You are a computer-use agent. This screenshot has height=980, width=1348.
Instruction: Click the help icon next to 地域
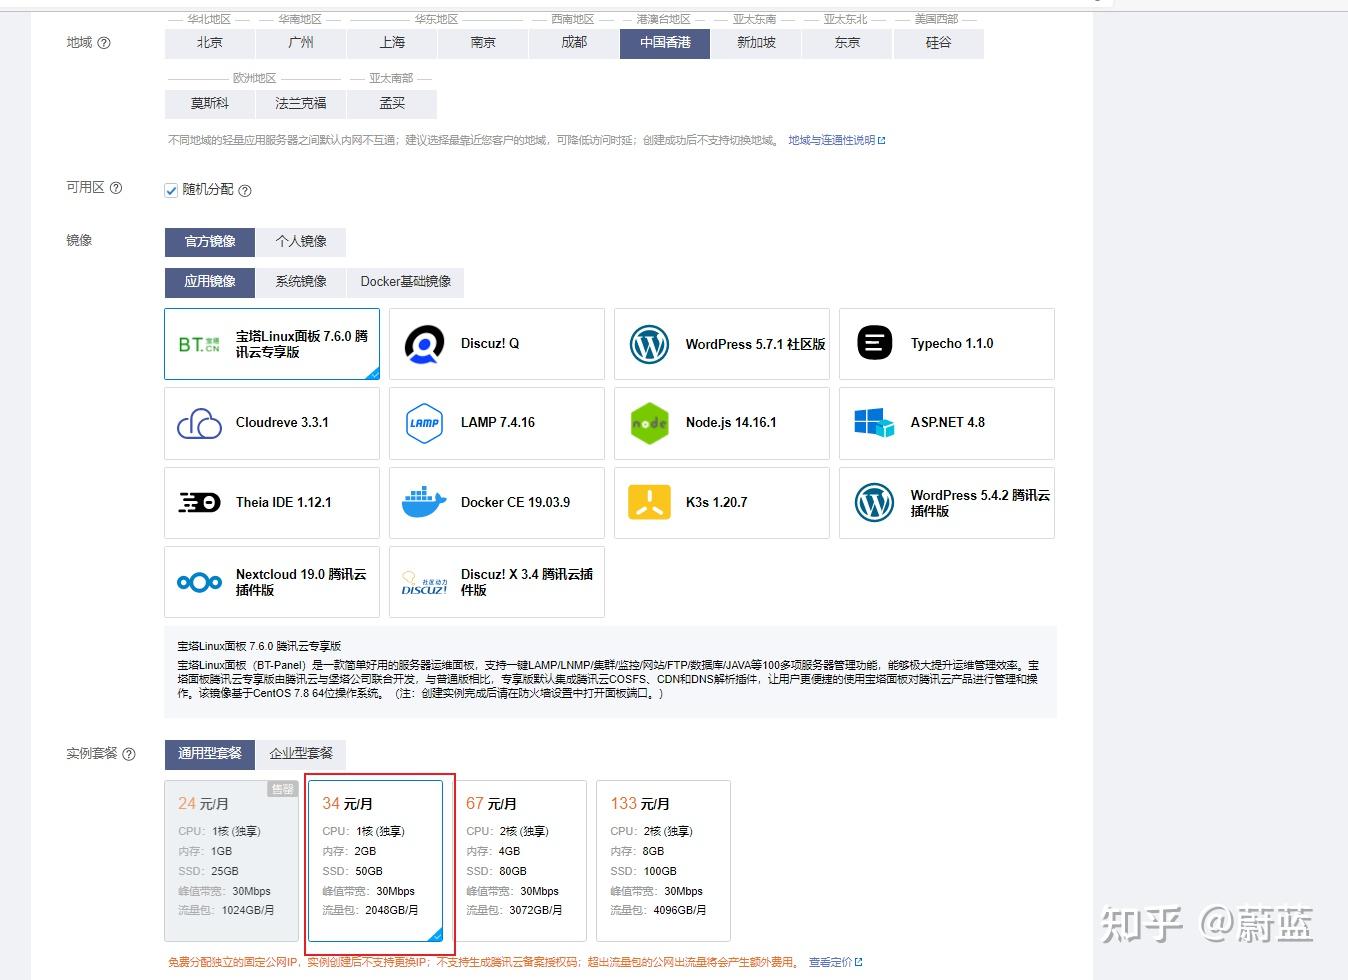pyautogui.click(x=104, y=43)
